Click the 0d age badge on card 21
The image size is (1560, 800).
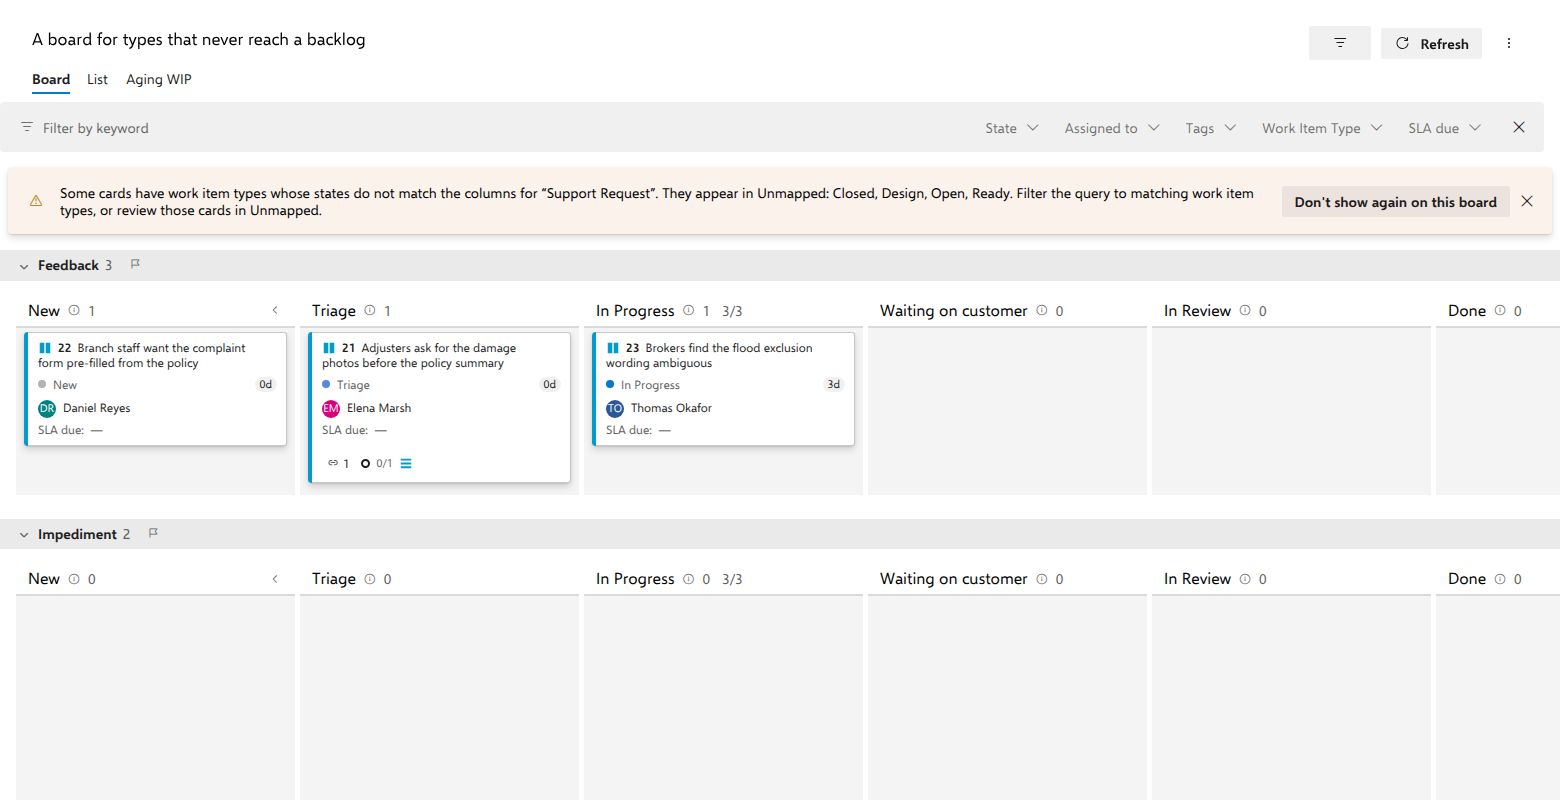click(549, 384)
